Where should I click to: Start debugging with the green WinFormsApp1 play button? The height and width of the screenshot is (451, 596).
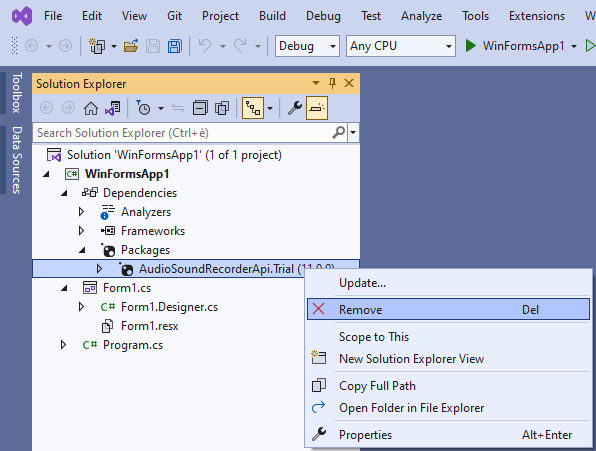pyautogui.click(x=471, y=46)
